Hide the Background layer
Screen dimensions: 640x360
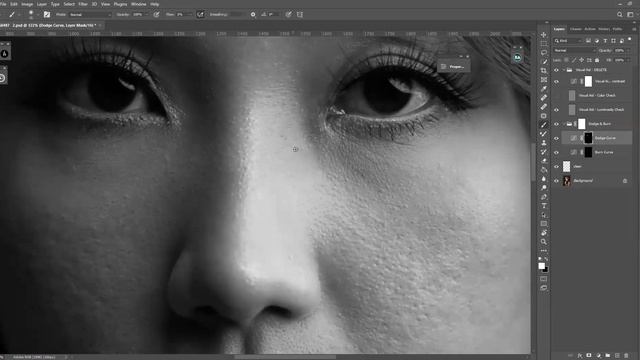pyautogui.click(x=556, y=180)
